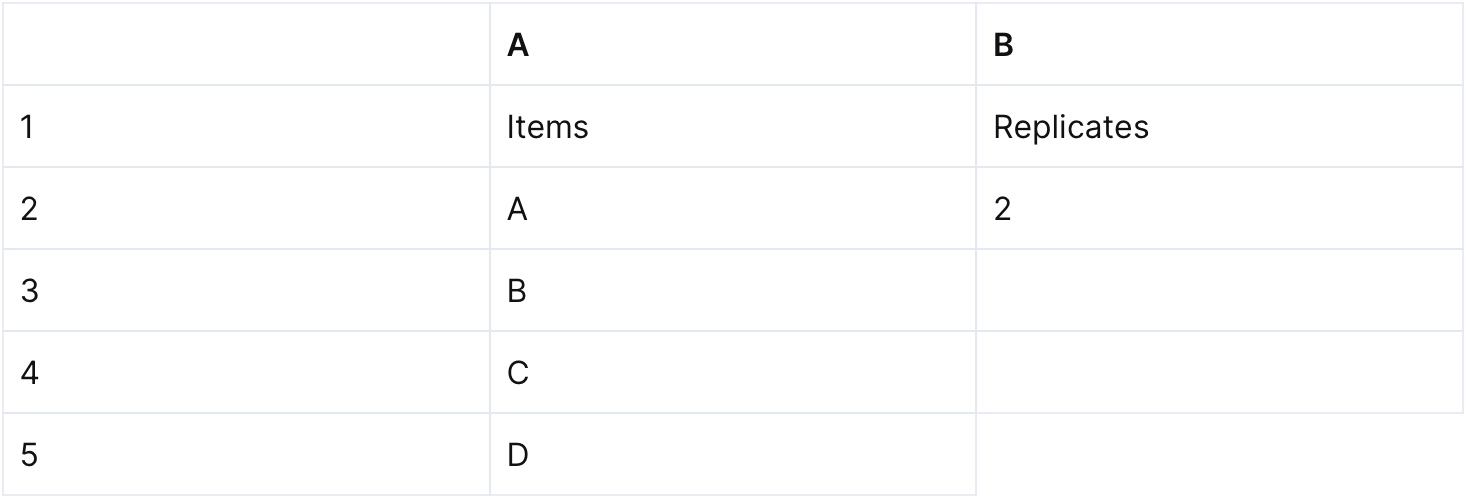Image resolution: width=1466 pixels, height=498 pixels.
Task: Click the blank top-left corner cell
Action: click(x=246, y=46)
